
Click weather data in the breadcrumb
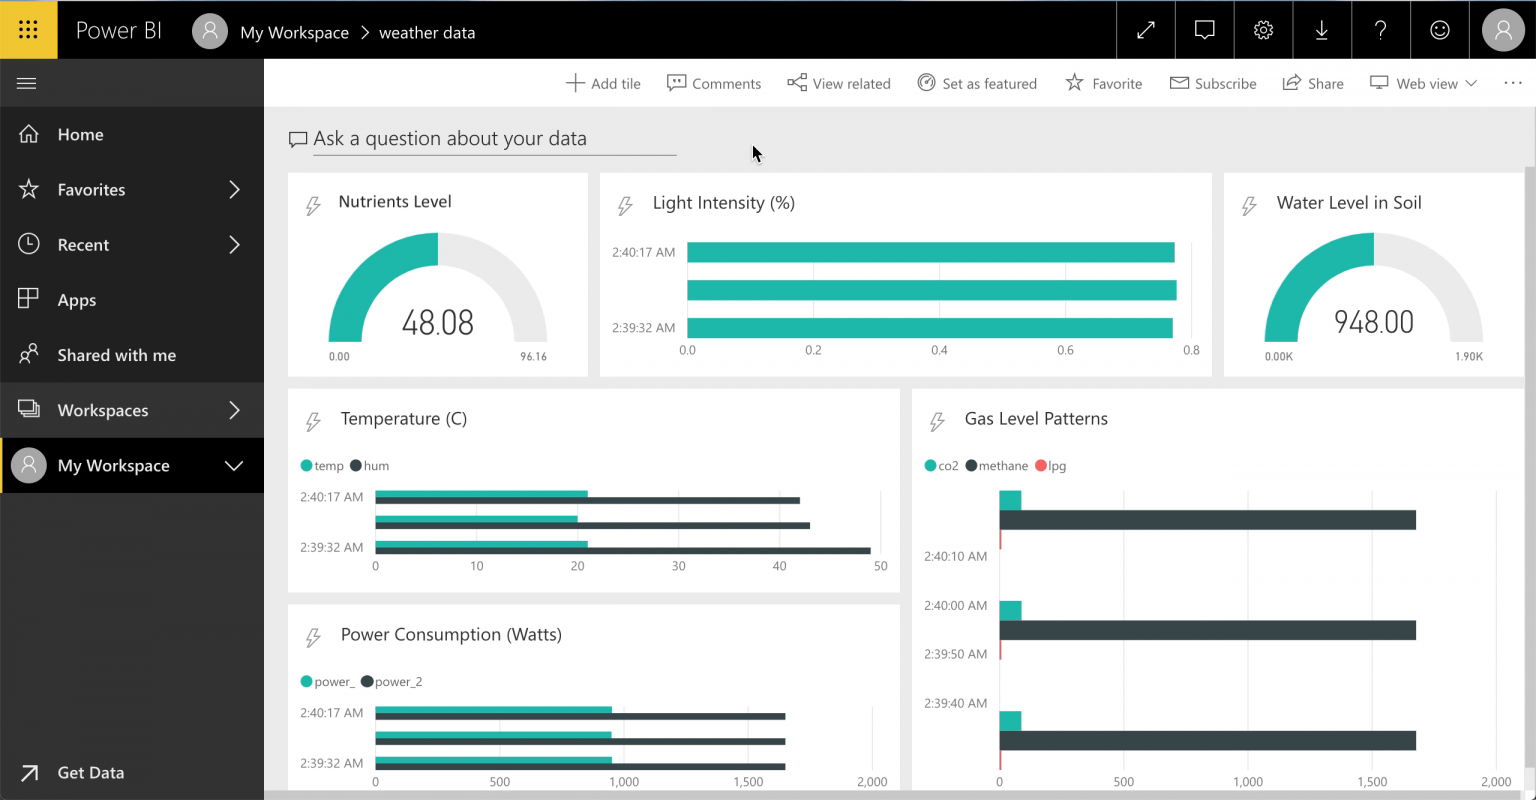point(427,32)
